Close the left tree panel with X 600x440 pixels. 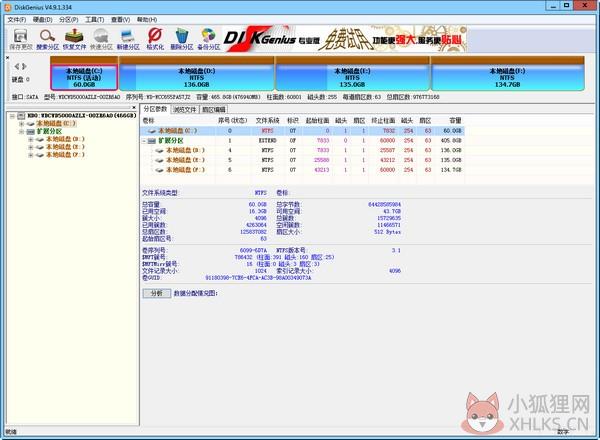coord(134,108)
